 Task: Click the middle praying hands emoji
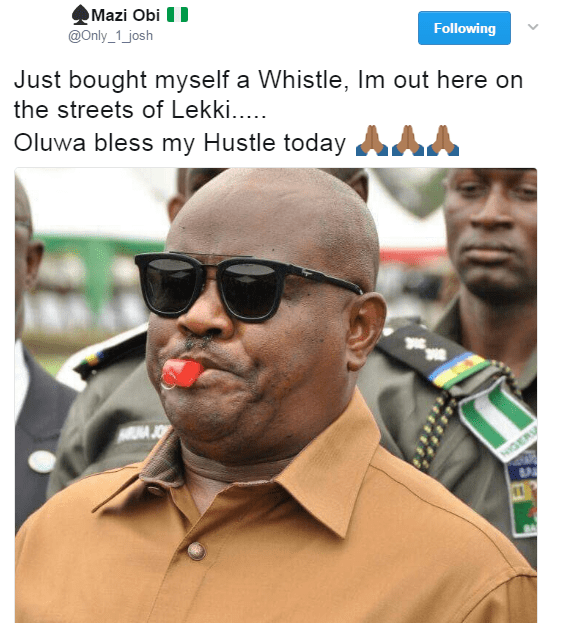point(408,141)
